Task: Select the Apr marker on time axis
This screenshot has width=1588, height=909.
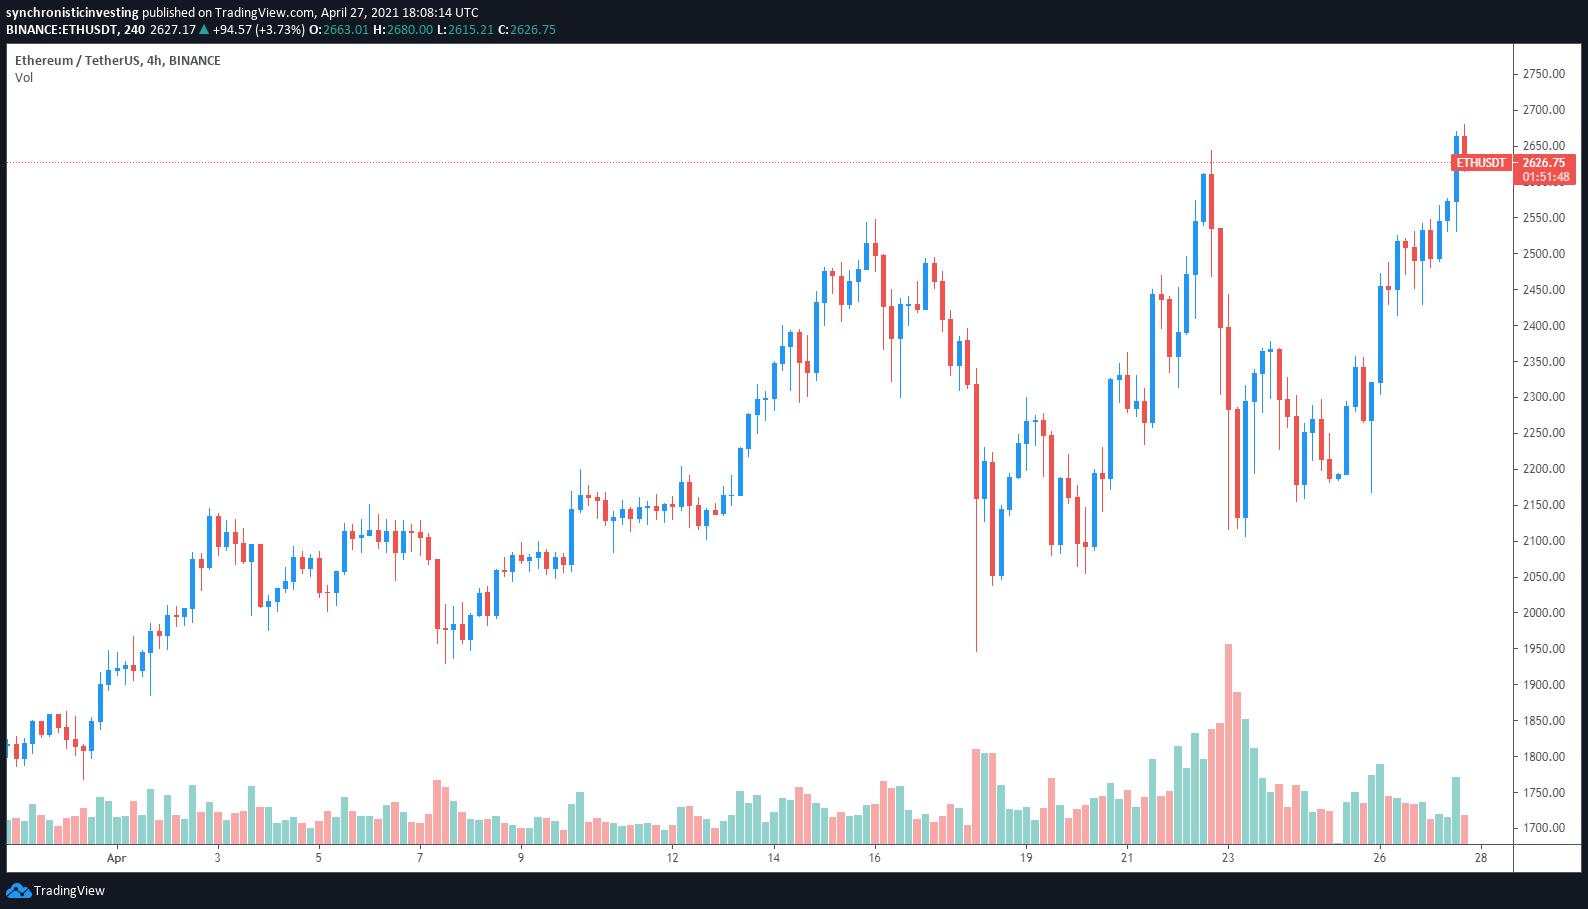Action: click(x=117, y=857)
